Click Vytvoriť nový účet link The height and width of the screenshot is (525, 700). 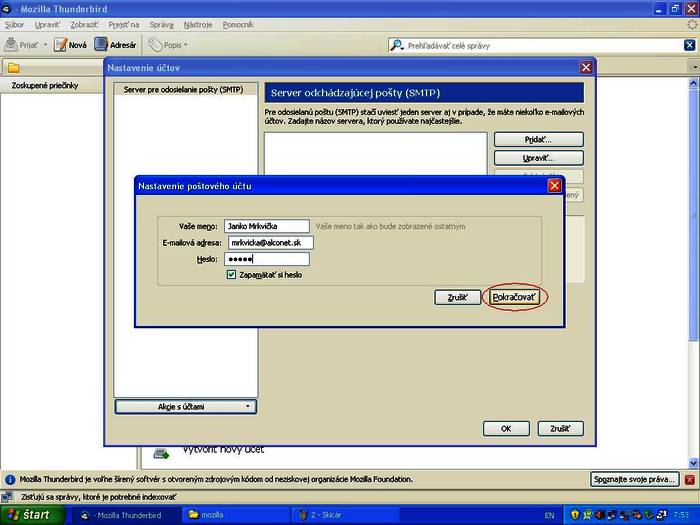click(223, 449)
